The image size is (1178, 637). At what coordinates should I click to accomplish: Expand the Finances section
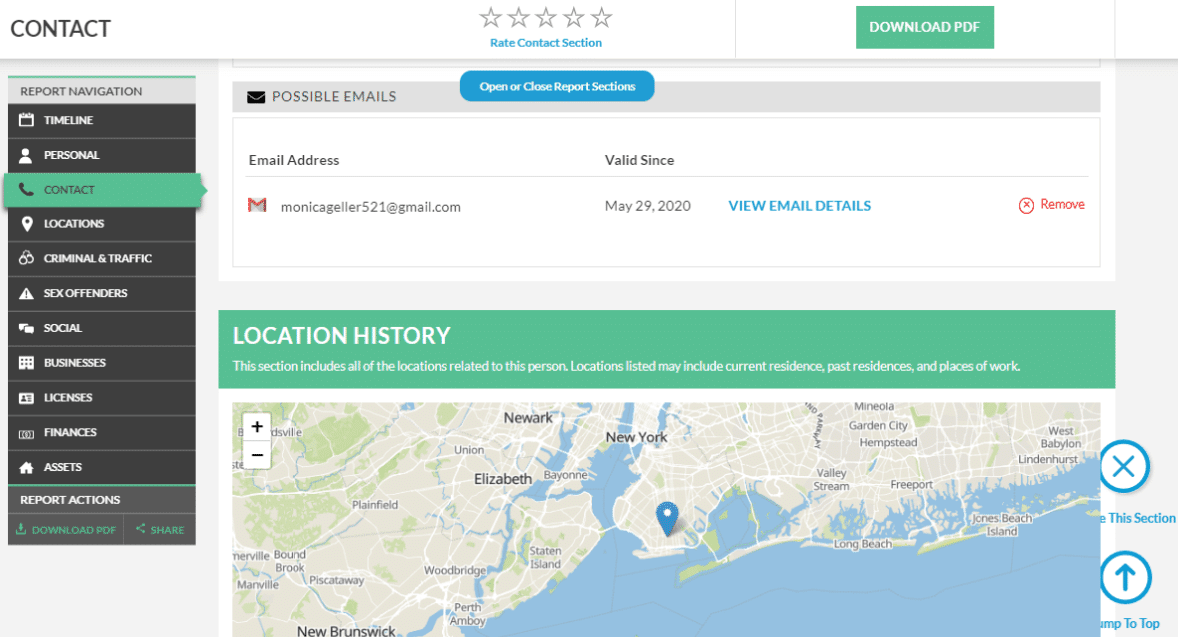70,432
